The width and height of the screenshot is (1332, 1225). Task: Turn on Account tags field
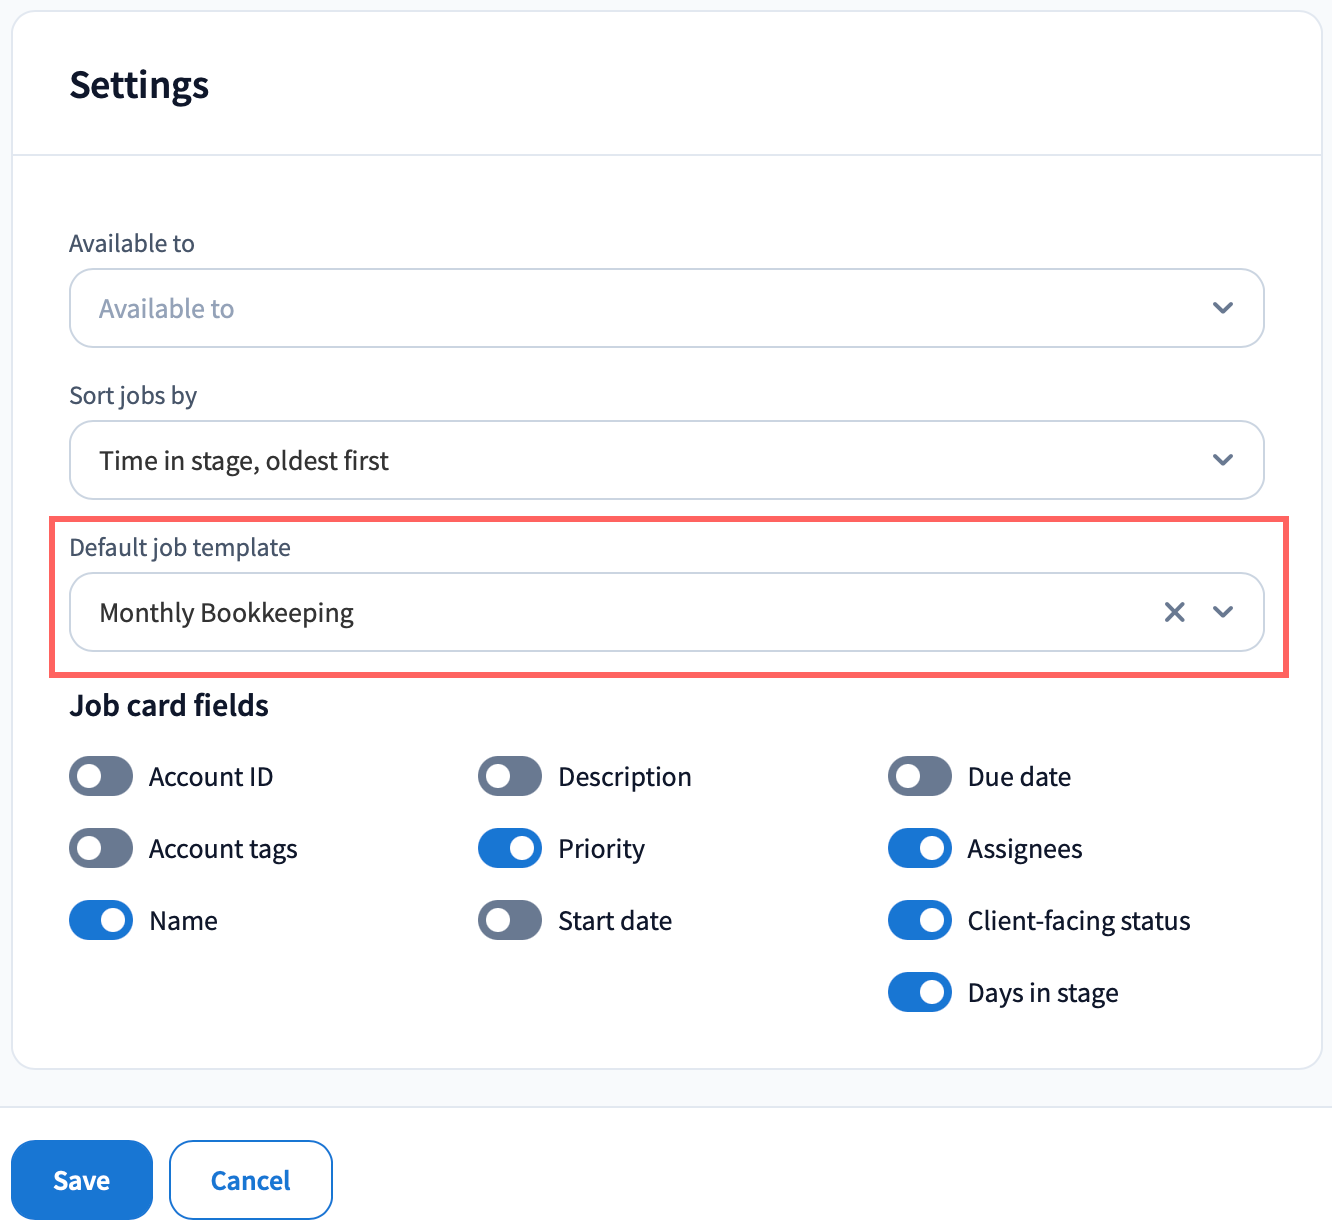[x=101, y=848]
